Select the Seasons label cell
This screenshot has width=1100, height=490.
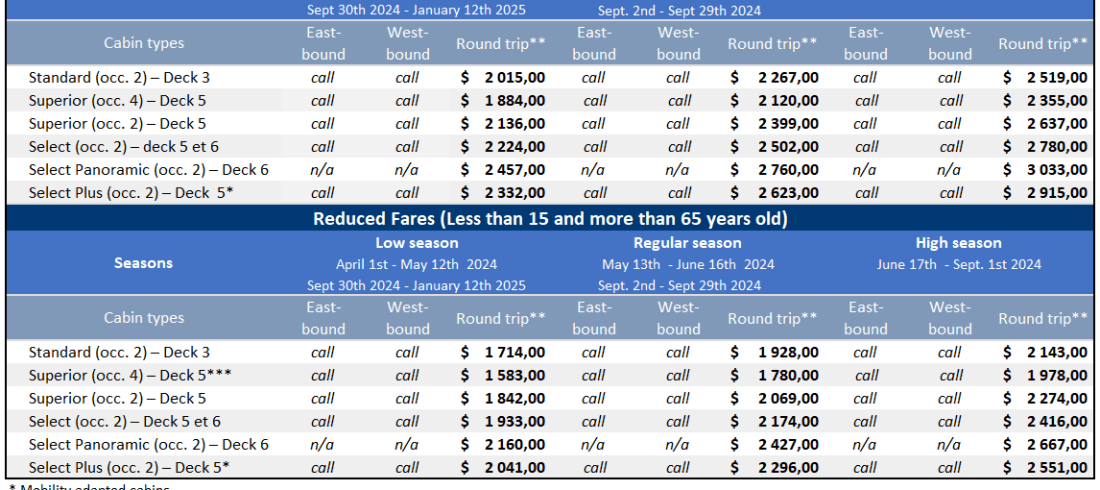[x=143, y=263]
